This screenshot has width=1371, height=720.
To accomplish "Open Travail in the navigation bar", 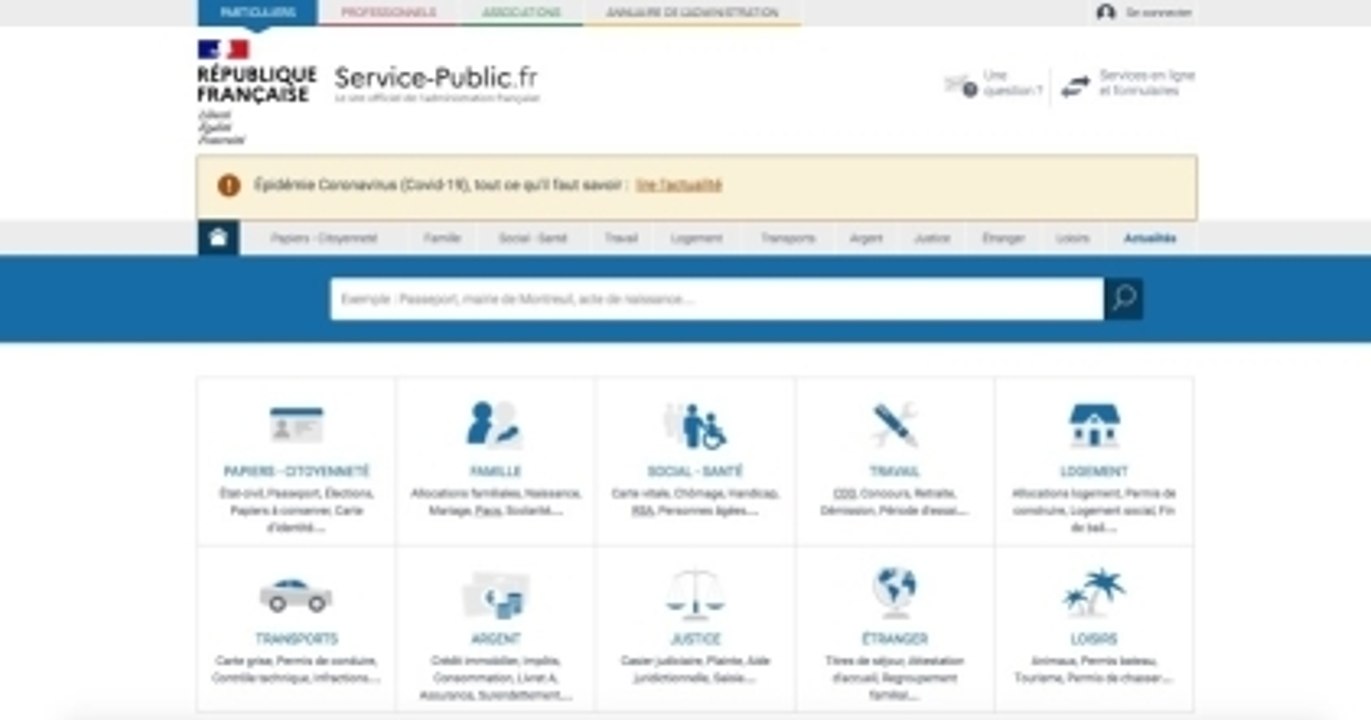I will click(x=621, y=239).
